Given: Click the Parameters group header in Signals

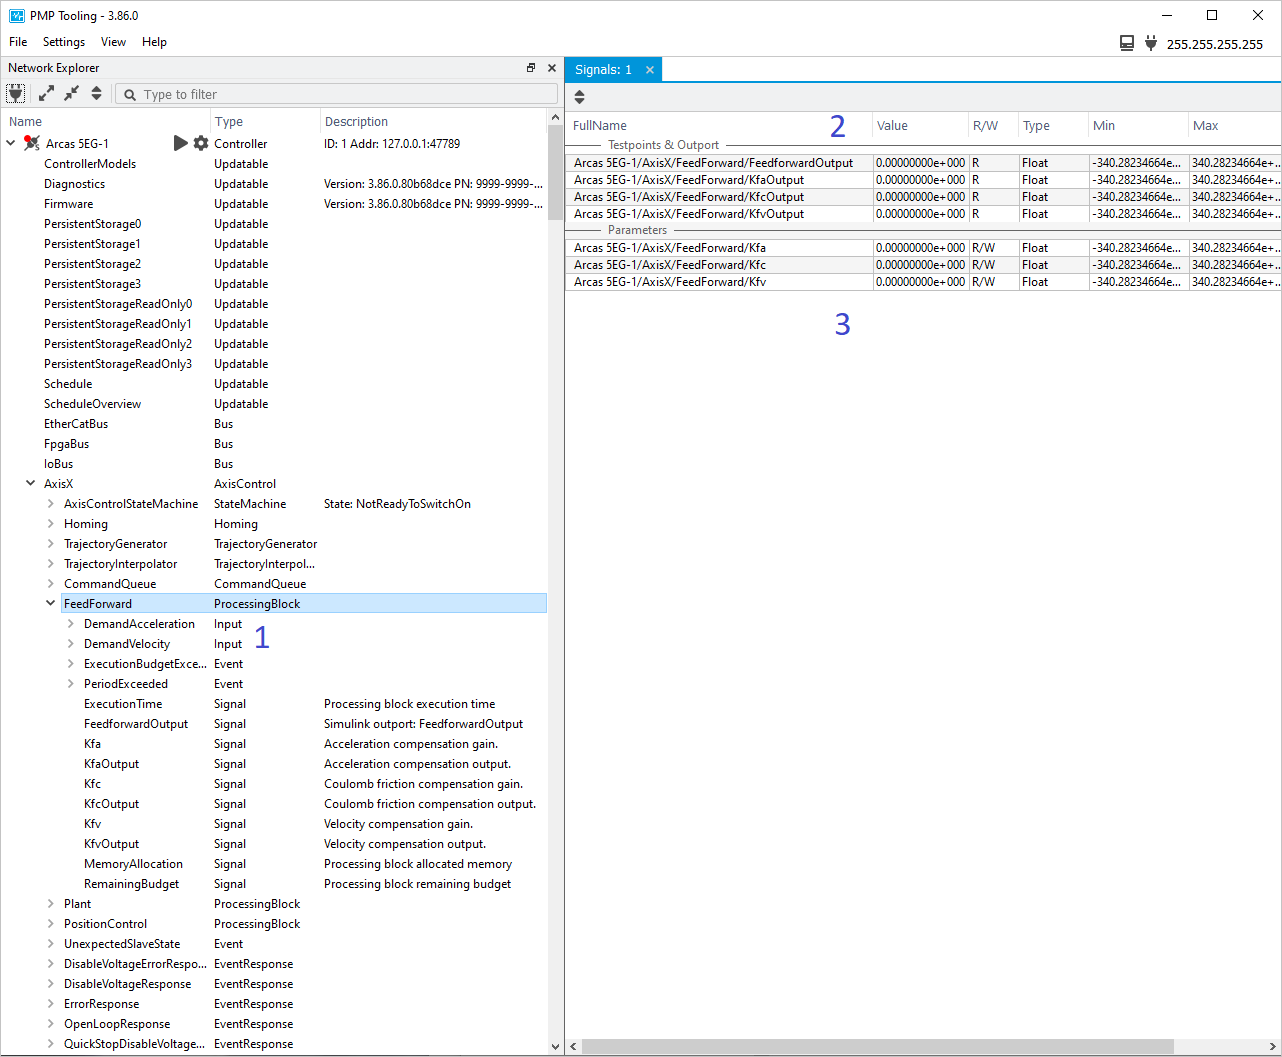Looking at the screenshot, I should (637, 229).
